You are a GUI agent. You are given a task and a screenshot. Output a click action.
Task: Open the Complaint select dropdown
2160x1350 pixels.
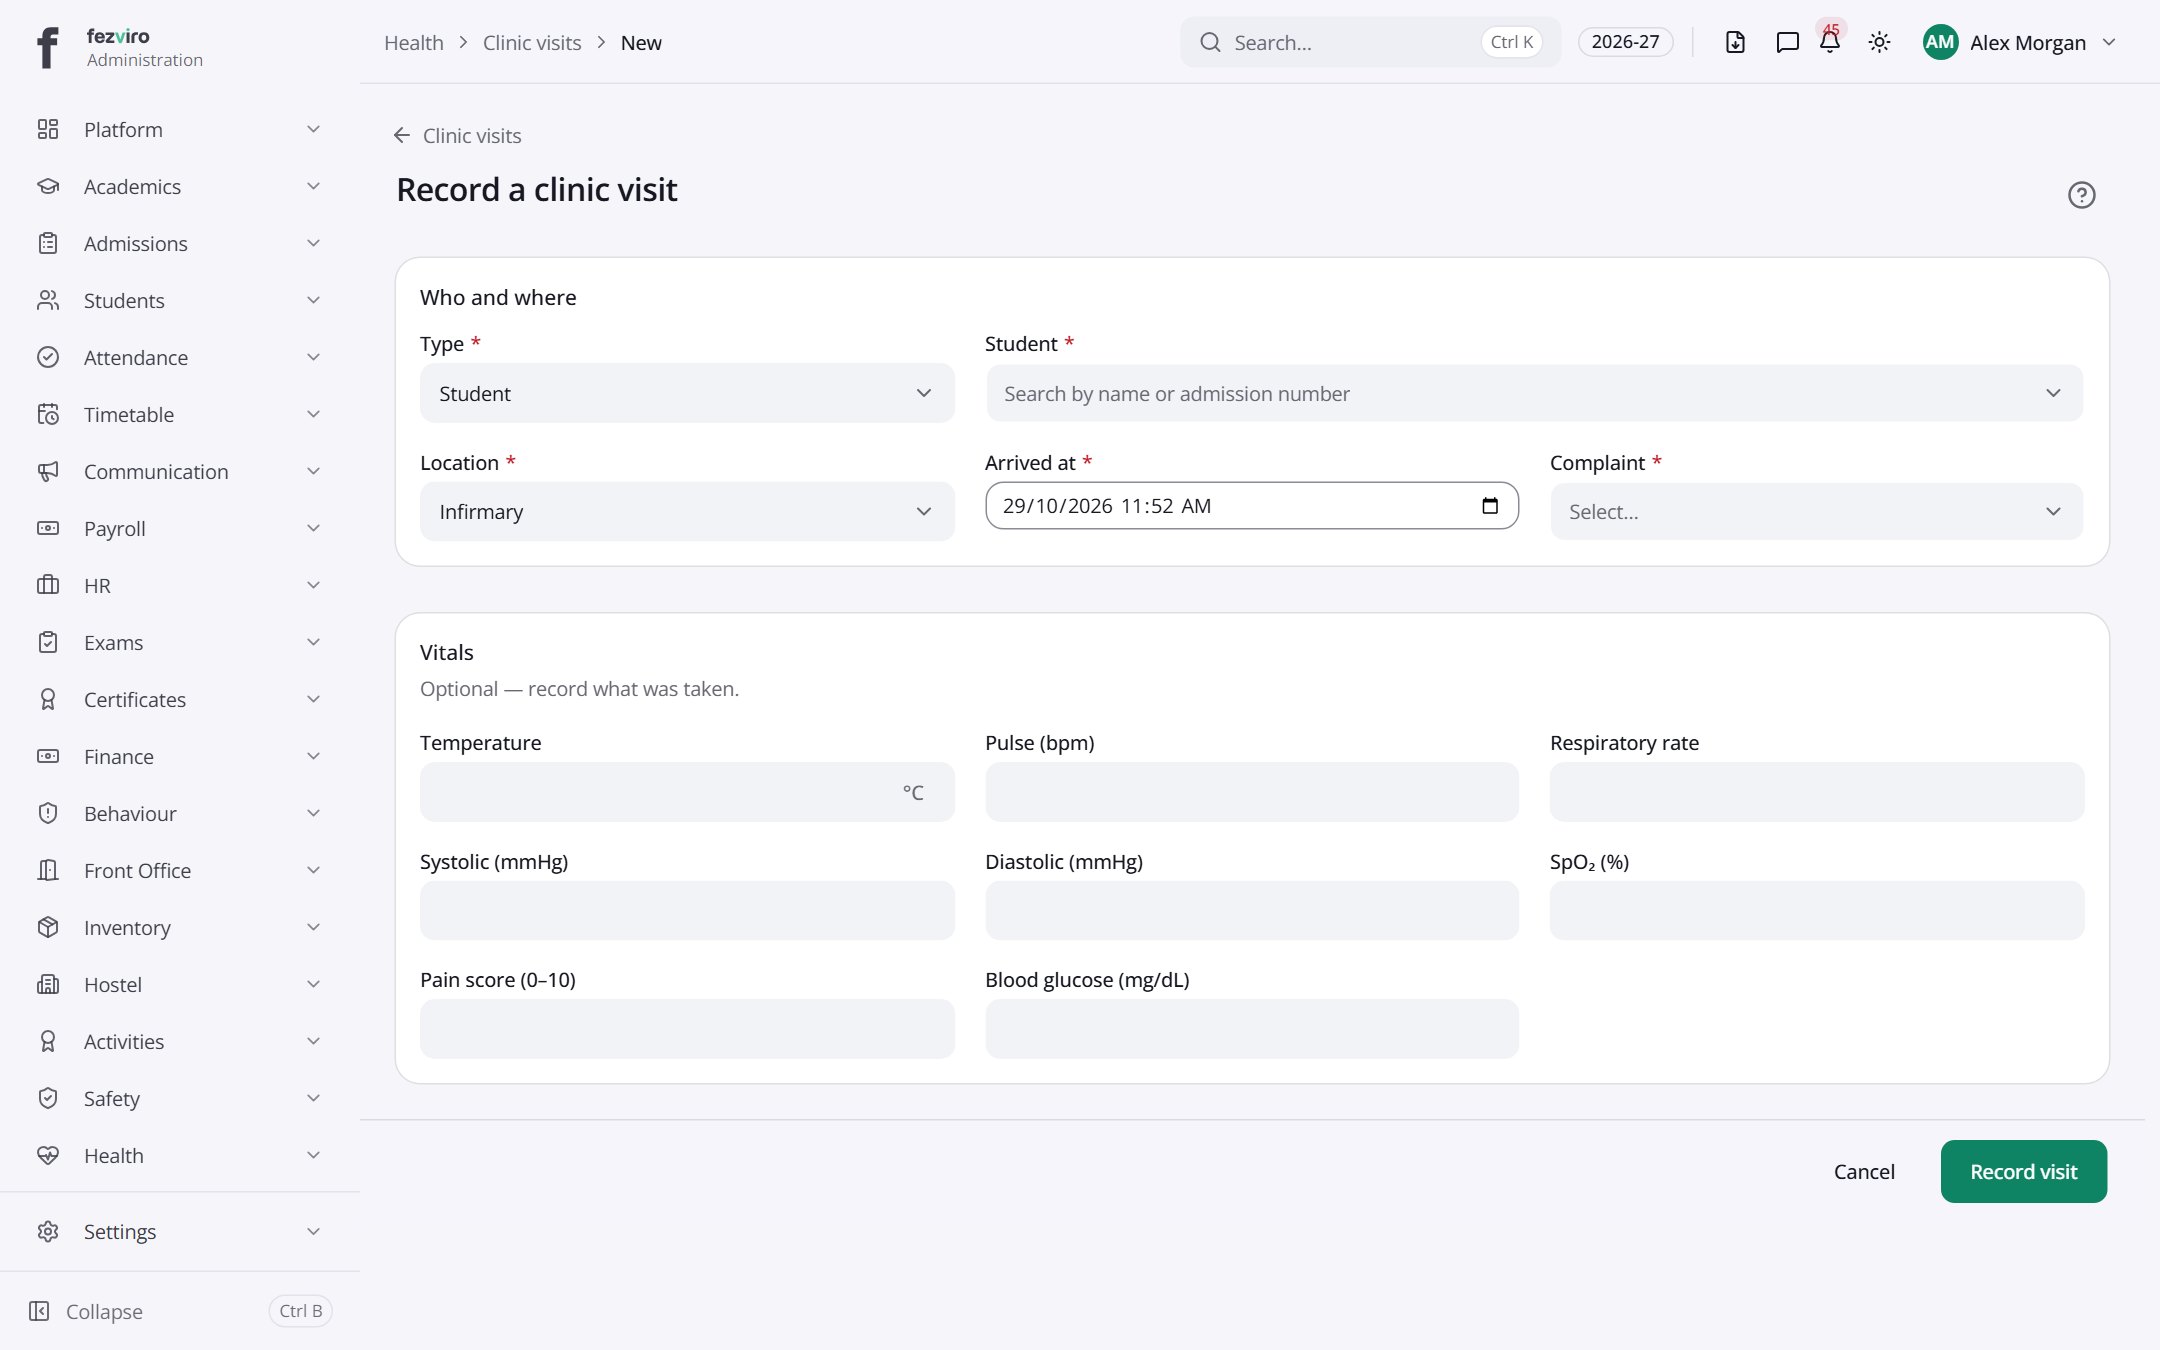point(1816,512)
